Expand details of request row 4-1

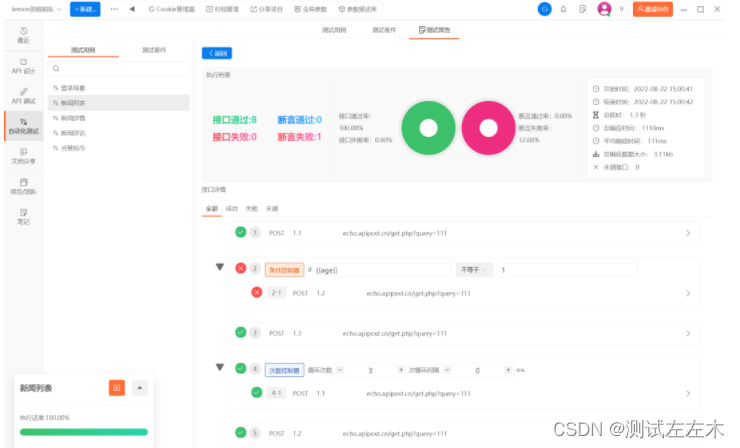(688, 393)
